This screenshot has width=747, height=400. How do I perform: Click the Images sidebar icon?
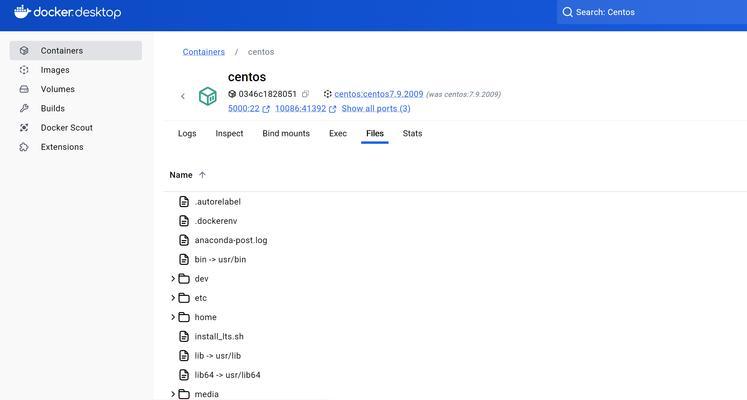[x=24, y=70]
